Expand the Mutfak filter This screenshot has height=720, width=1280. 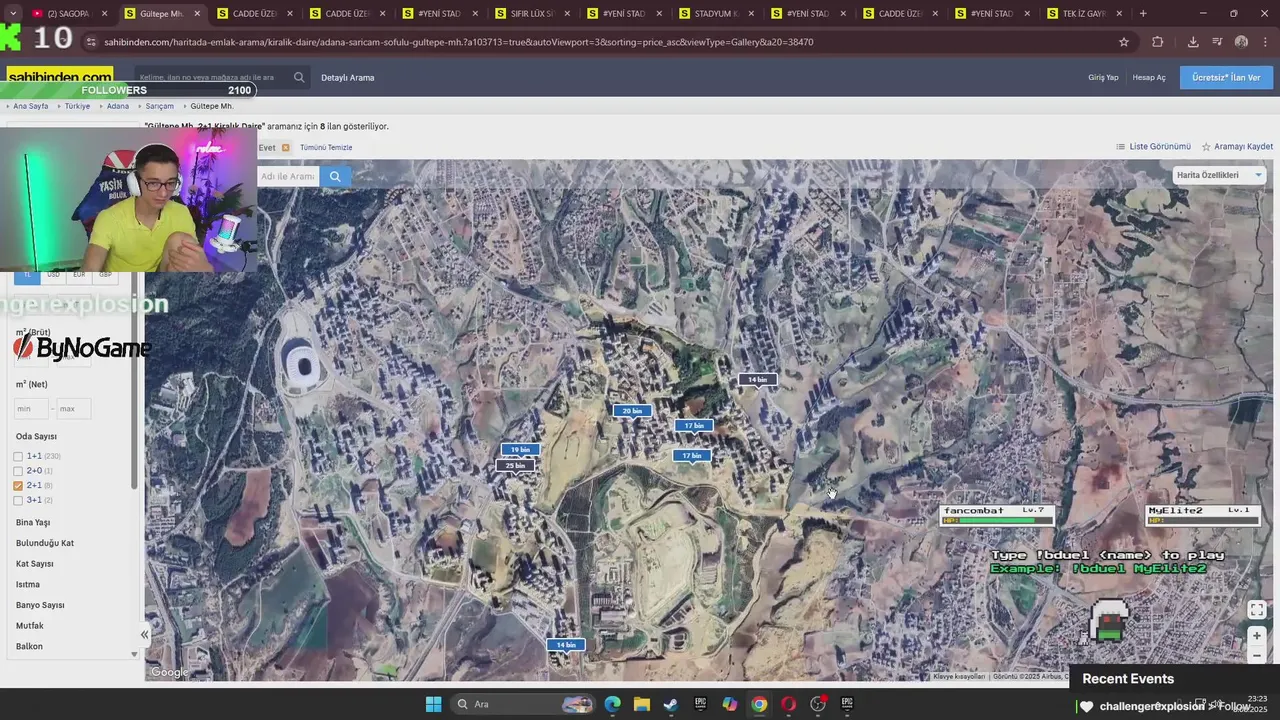[x=30, y=626]
